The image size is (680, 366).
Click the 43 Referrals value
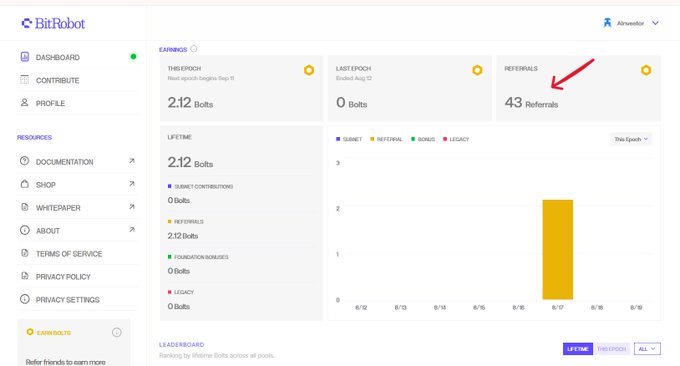tap(531, 103)
